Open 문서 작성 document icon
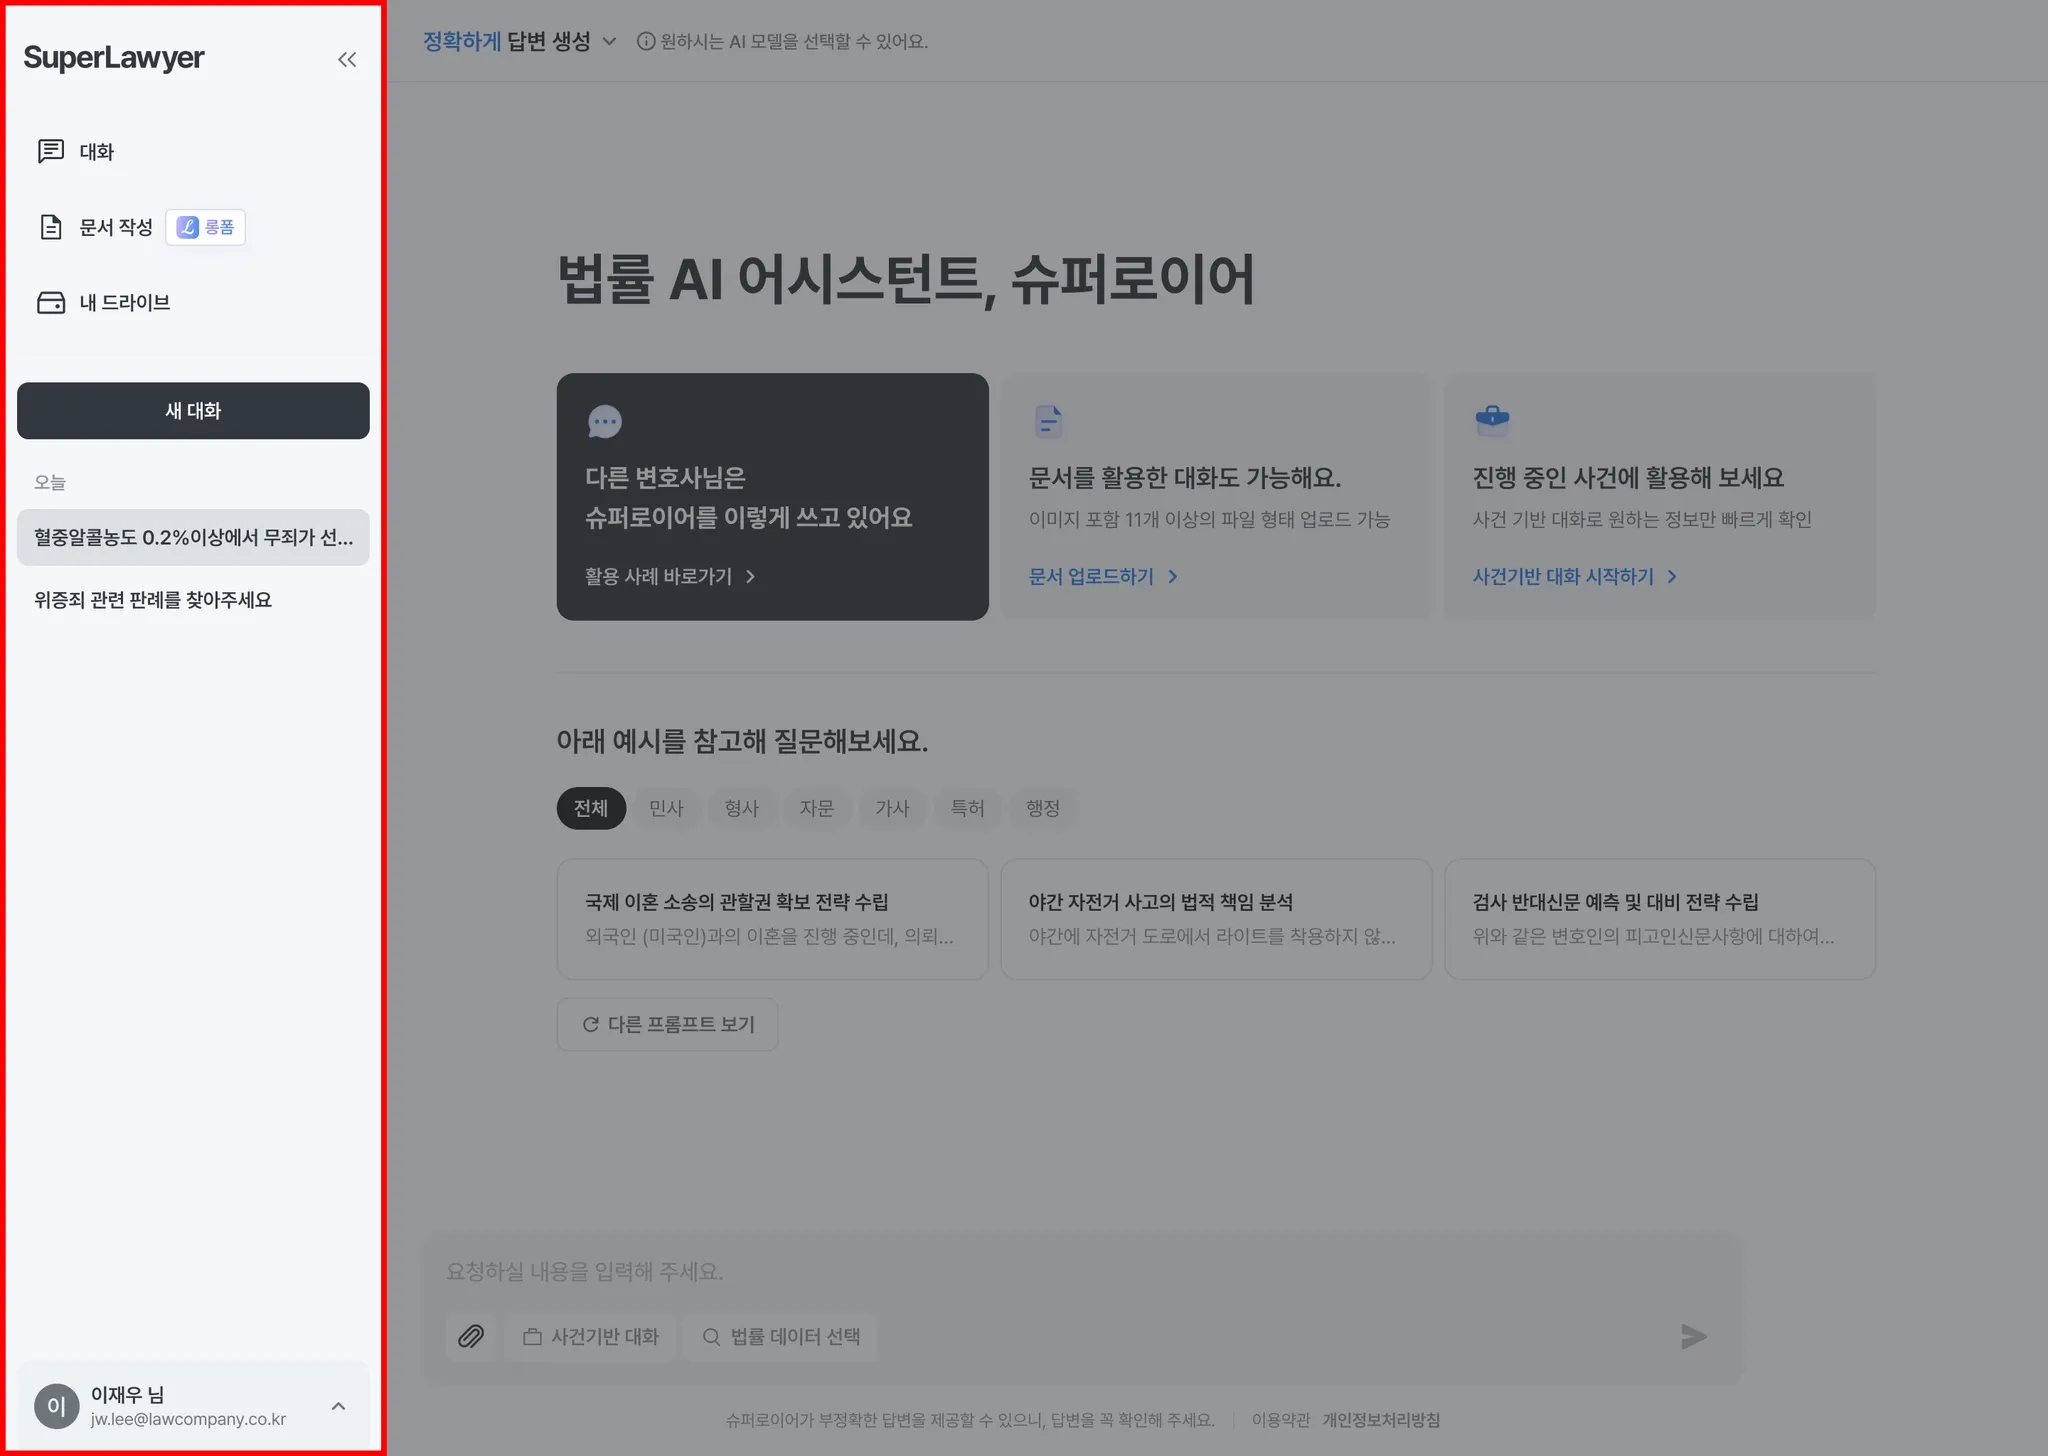Image resolution: width=2048 pixels, height=1456 pixels. (x=51, y=227)
